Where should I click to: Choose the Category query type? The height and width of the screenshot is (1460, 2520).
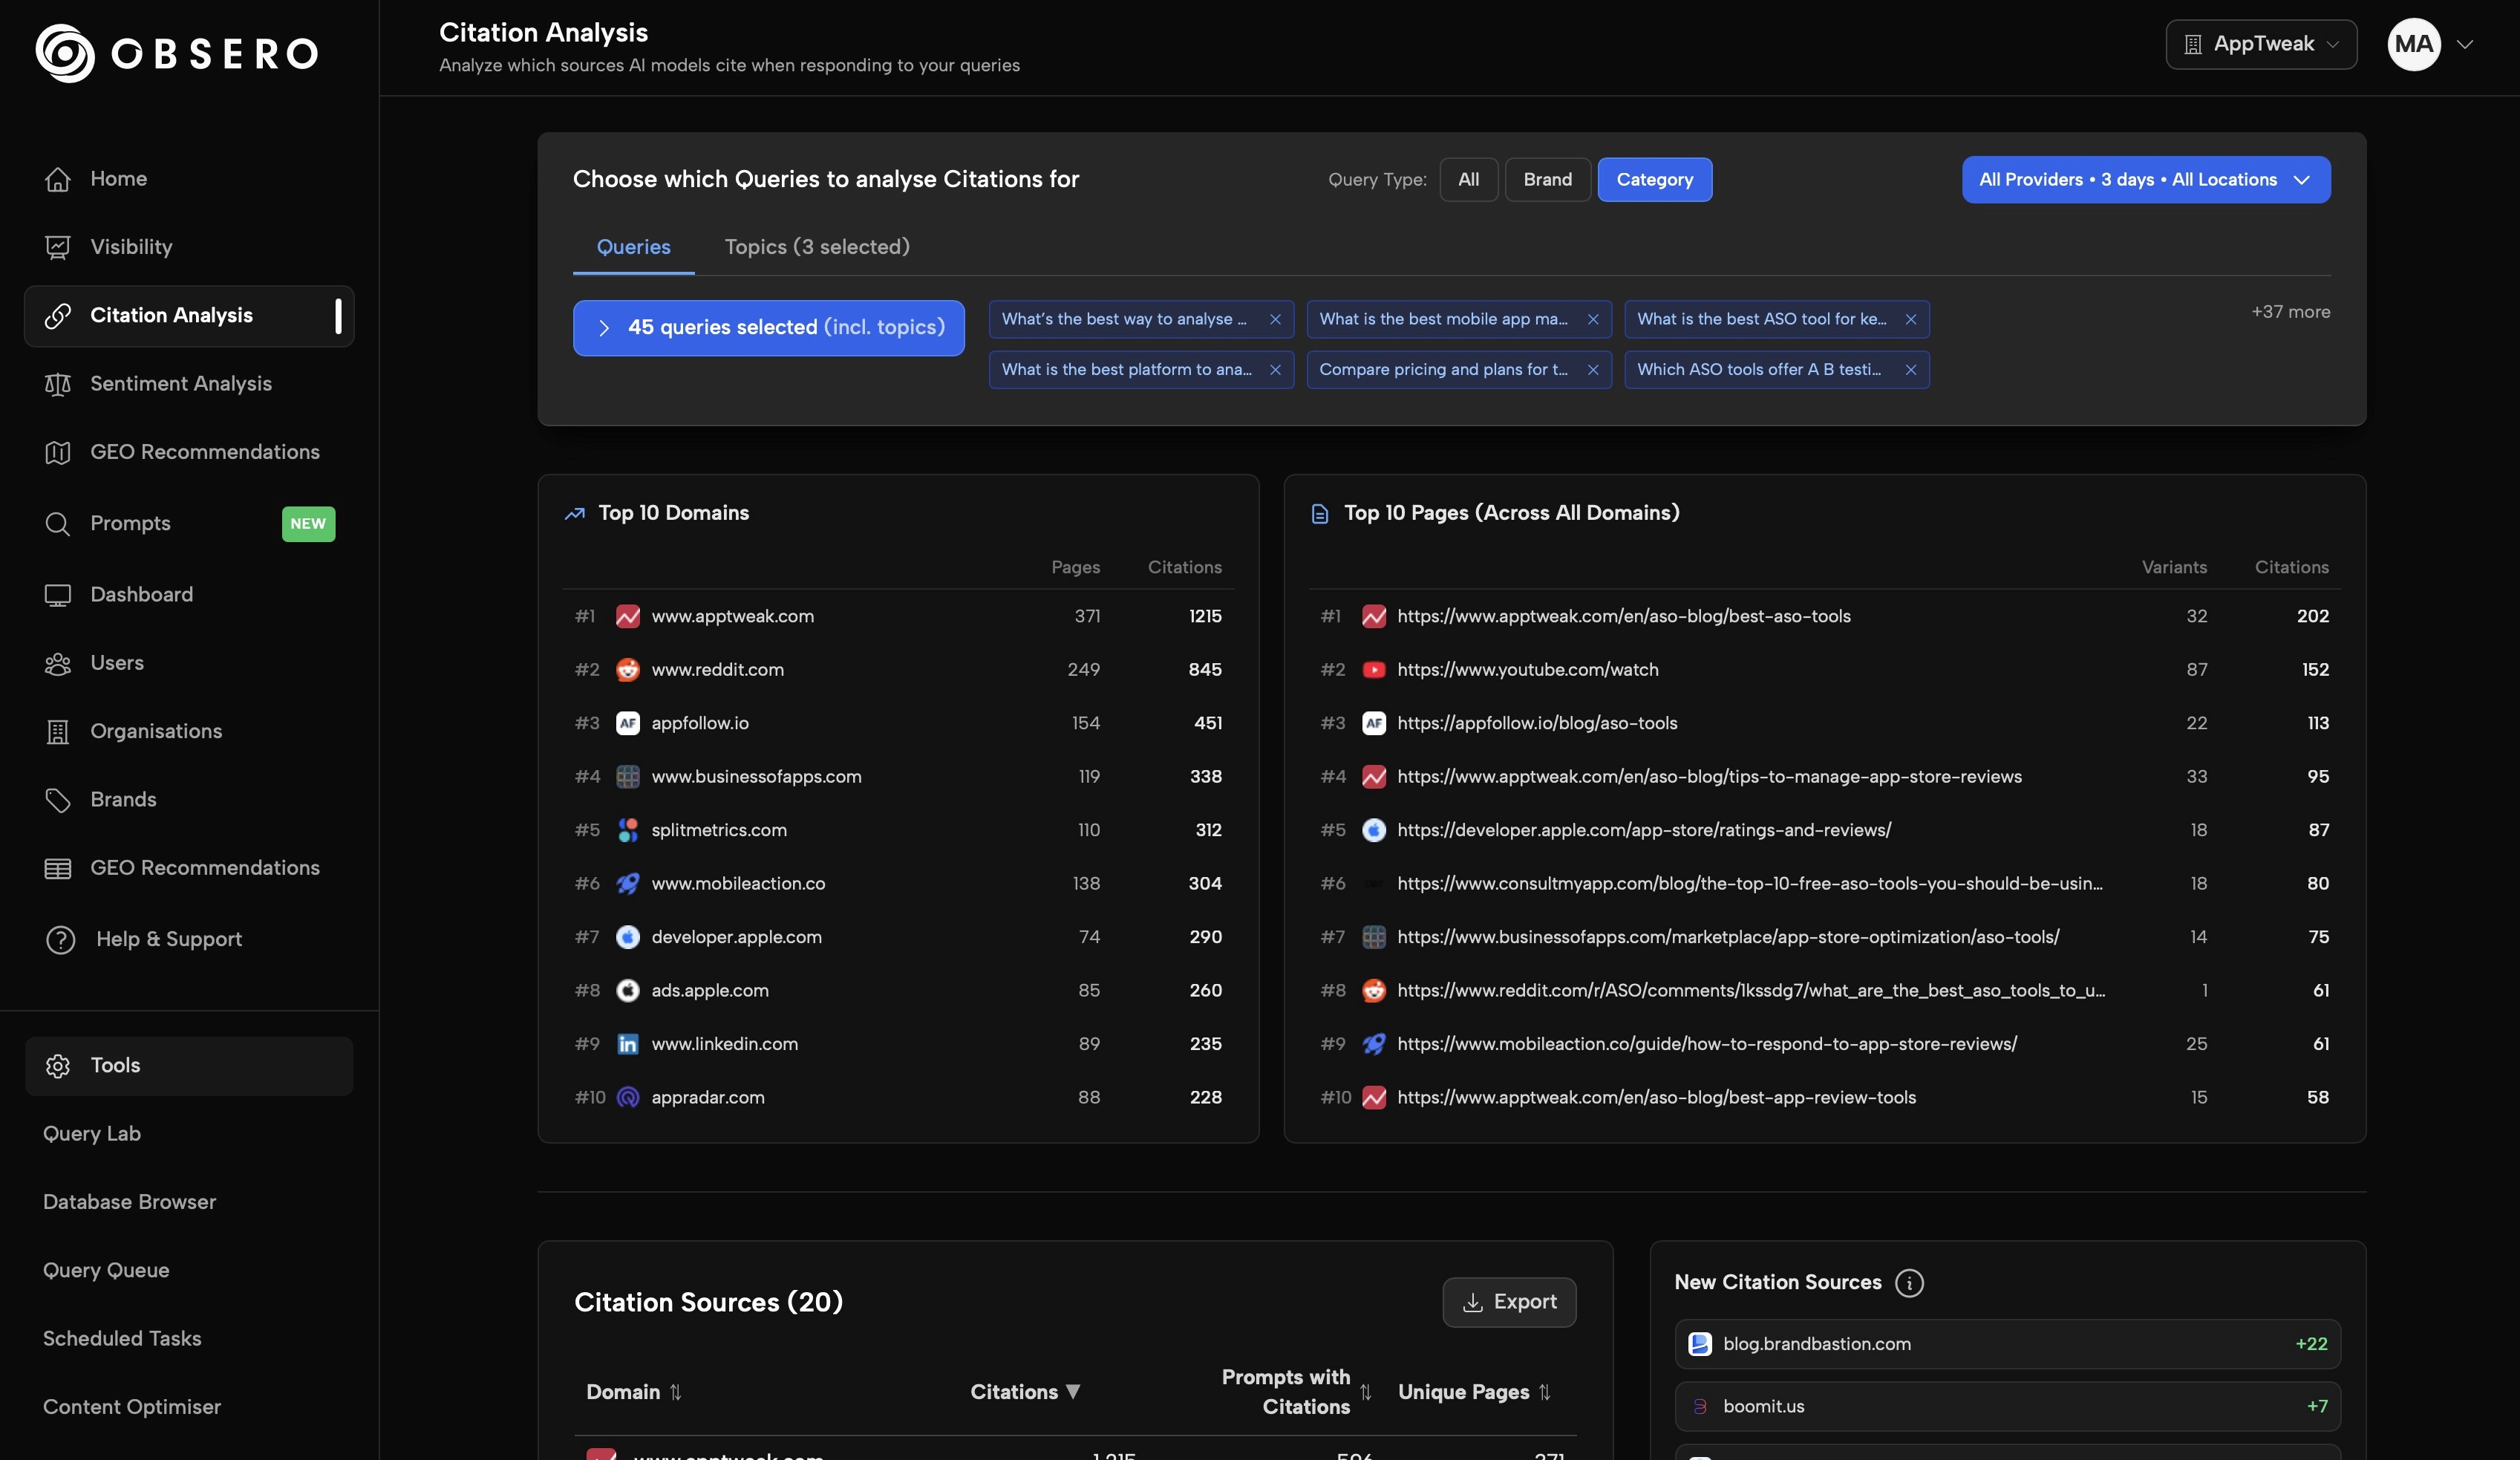click(1654, 180)
